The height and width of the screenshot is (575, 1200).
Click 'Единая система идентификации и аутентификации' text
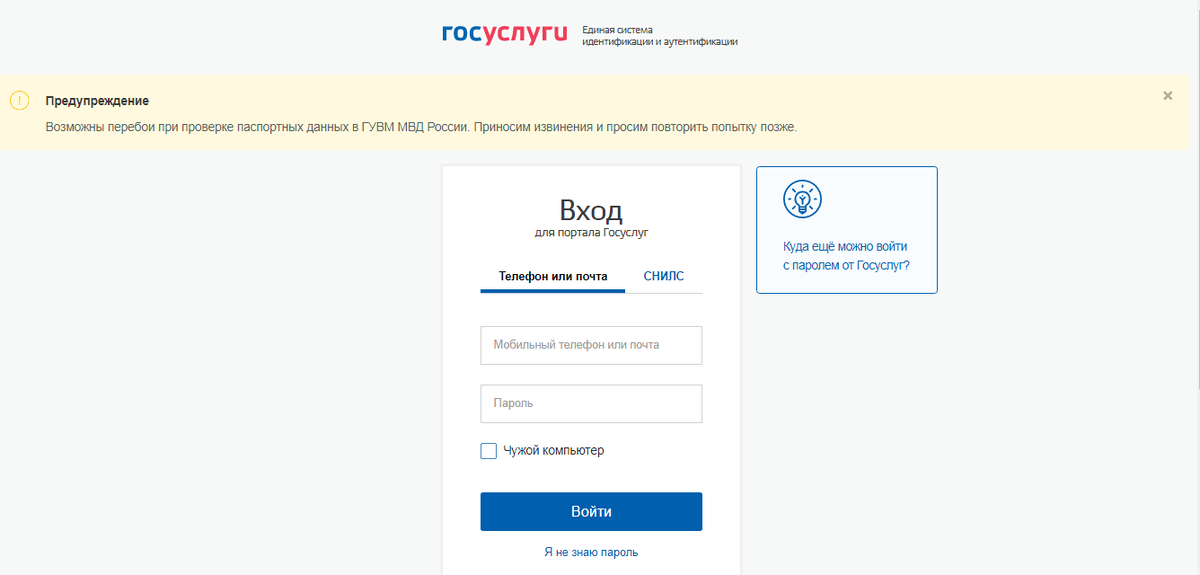pos(660,36)
